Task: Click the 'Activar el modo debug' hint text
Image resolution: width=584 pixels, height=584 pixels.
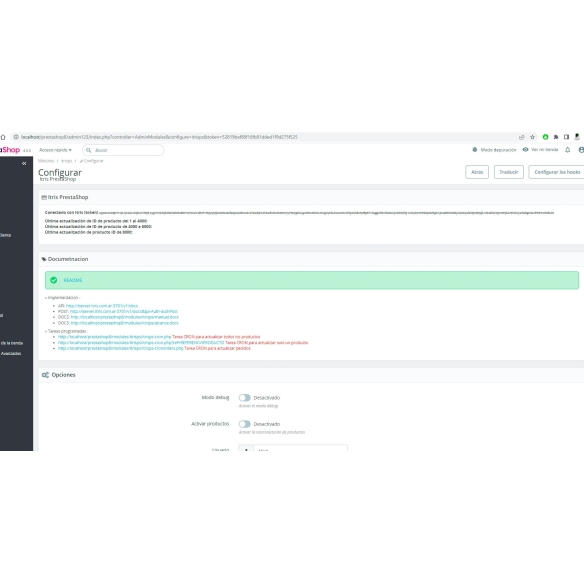Action: pos(258,406)
